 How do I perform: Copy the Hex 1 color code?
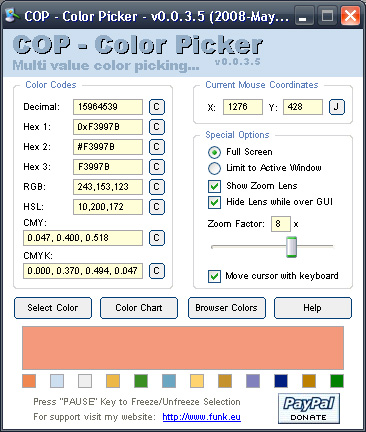click(x=157, y=127)
